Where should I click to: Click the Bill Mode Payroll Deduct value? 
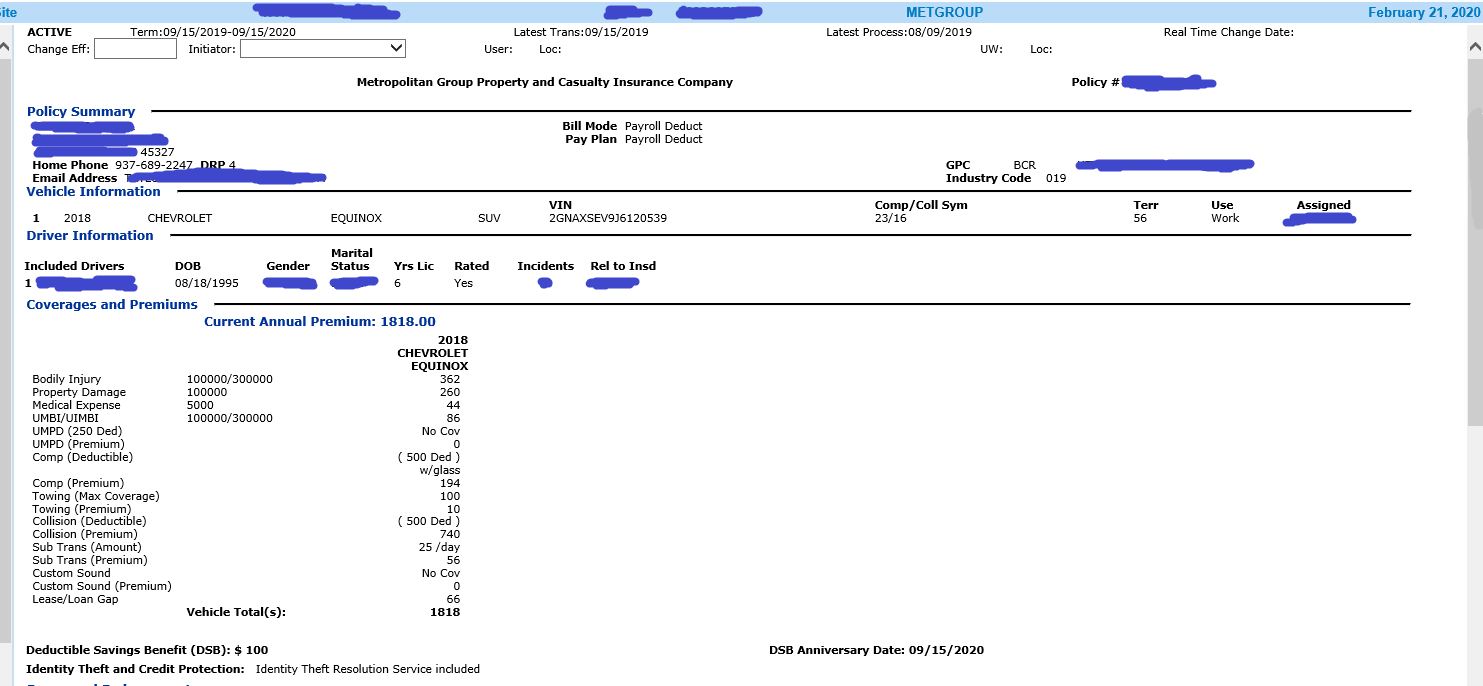click(664, 126)
